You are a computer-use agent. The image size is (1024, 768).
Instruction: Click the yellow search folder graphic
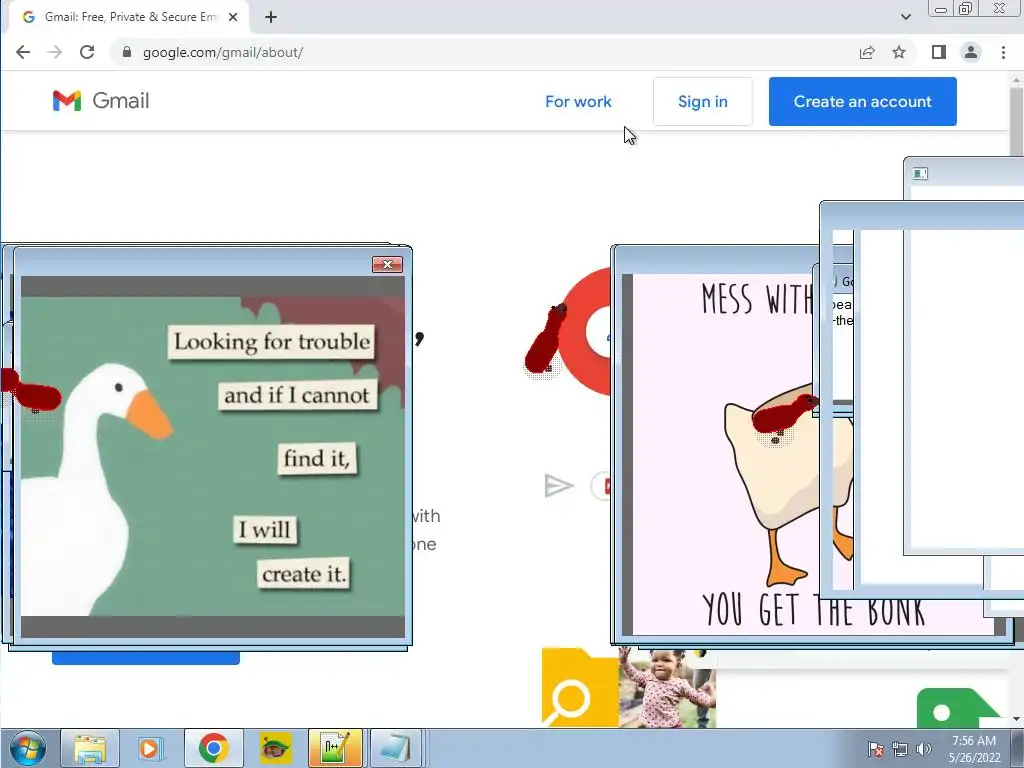(580, 687)
